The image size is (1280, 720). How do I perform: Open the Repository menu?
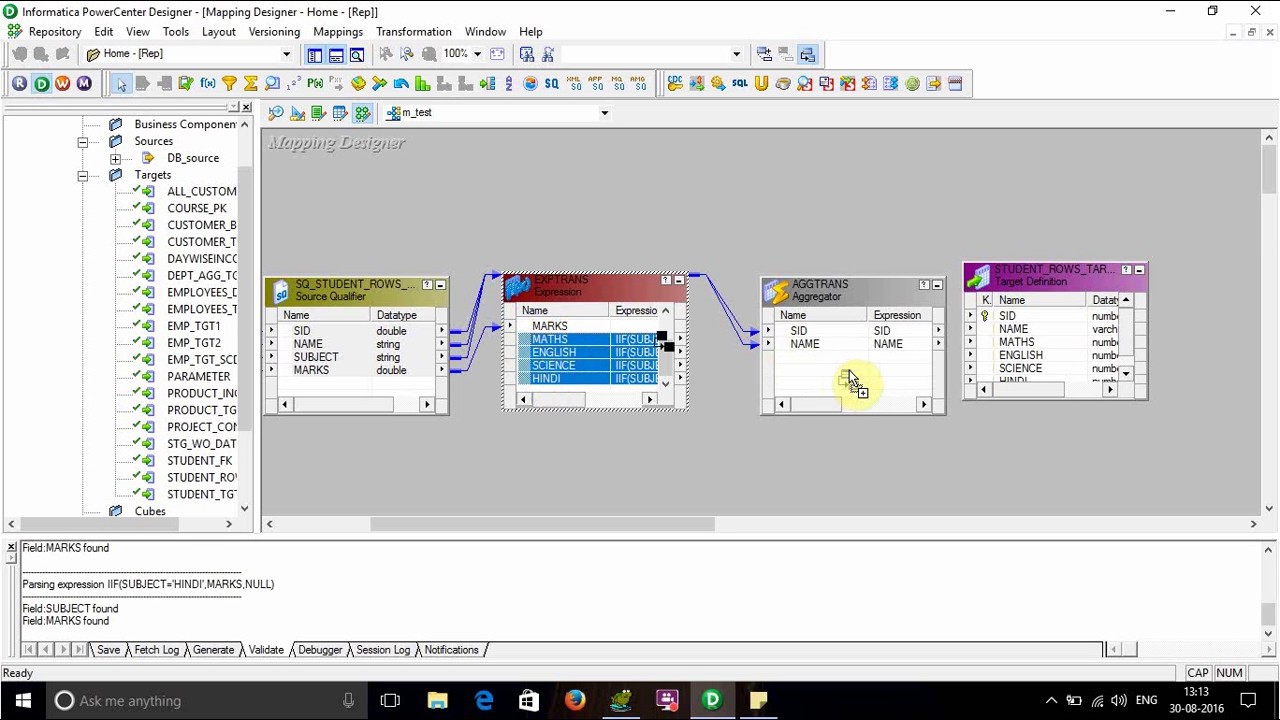(55, 32)
